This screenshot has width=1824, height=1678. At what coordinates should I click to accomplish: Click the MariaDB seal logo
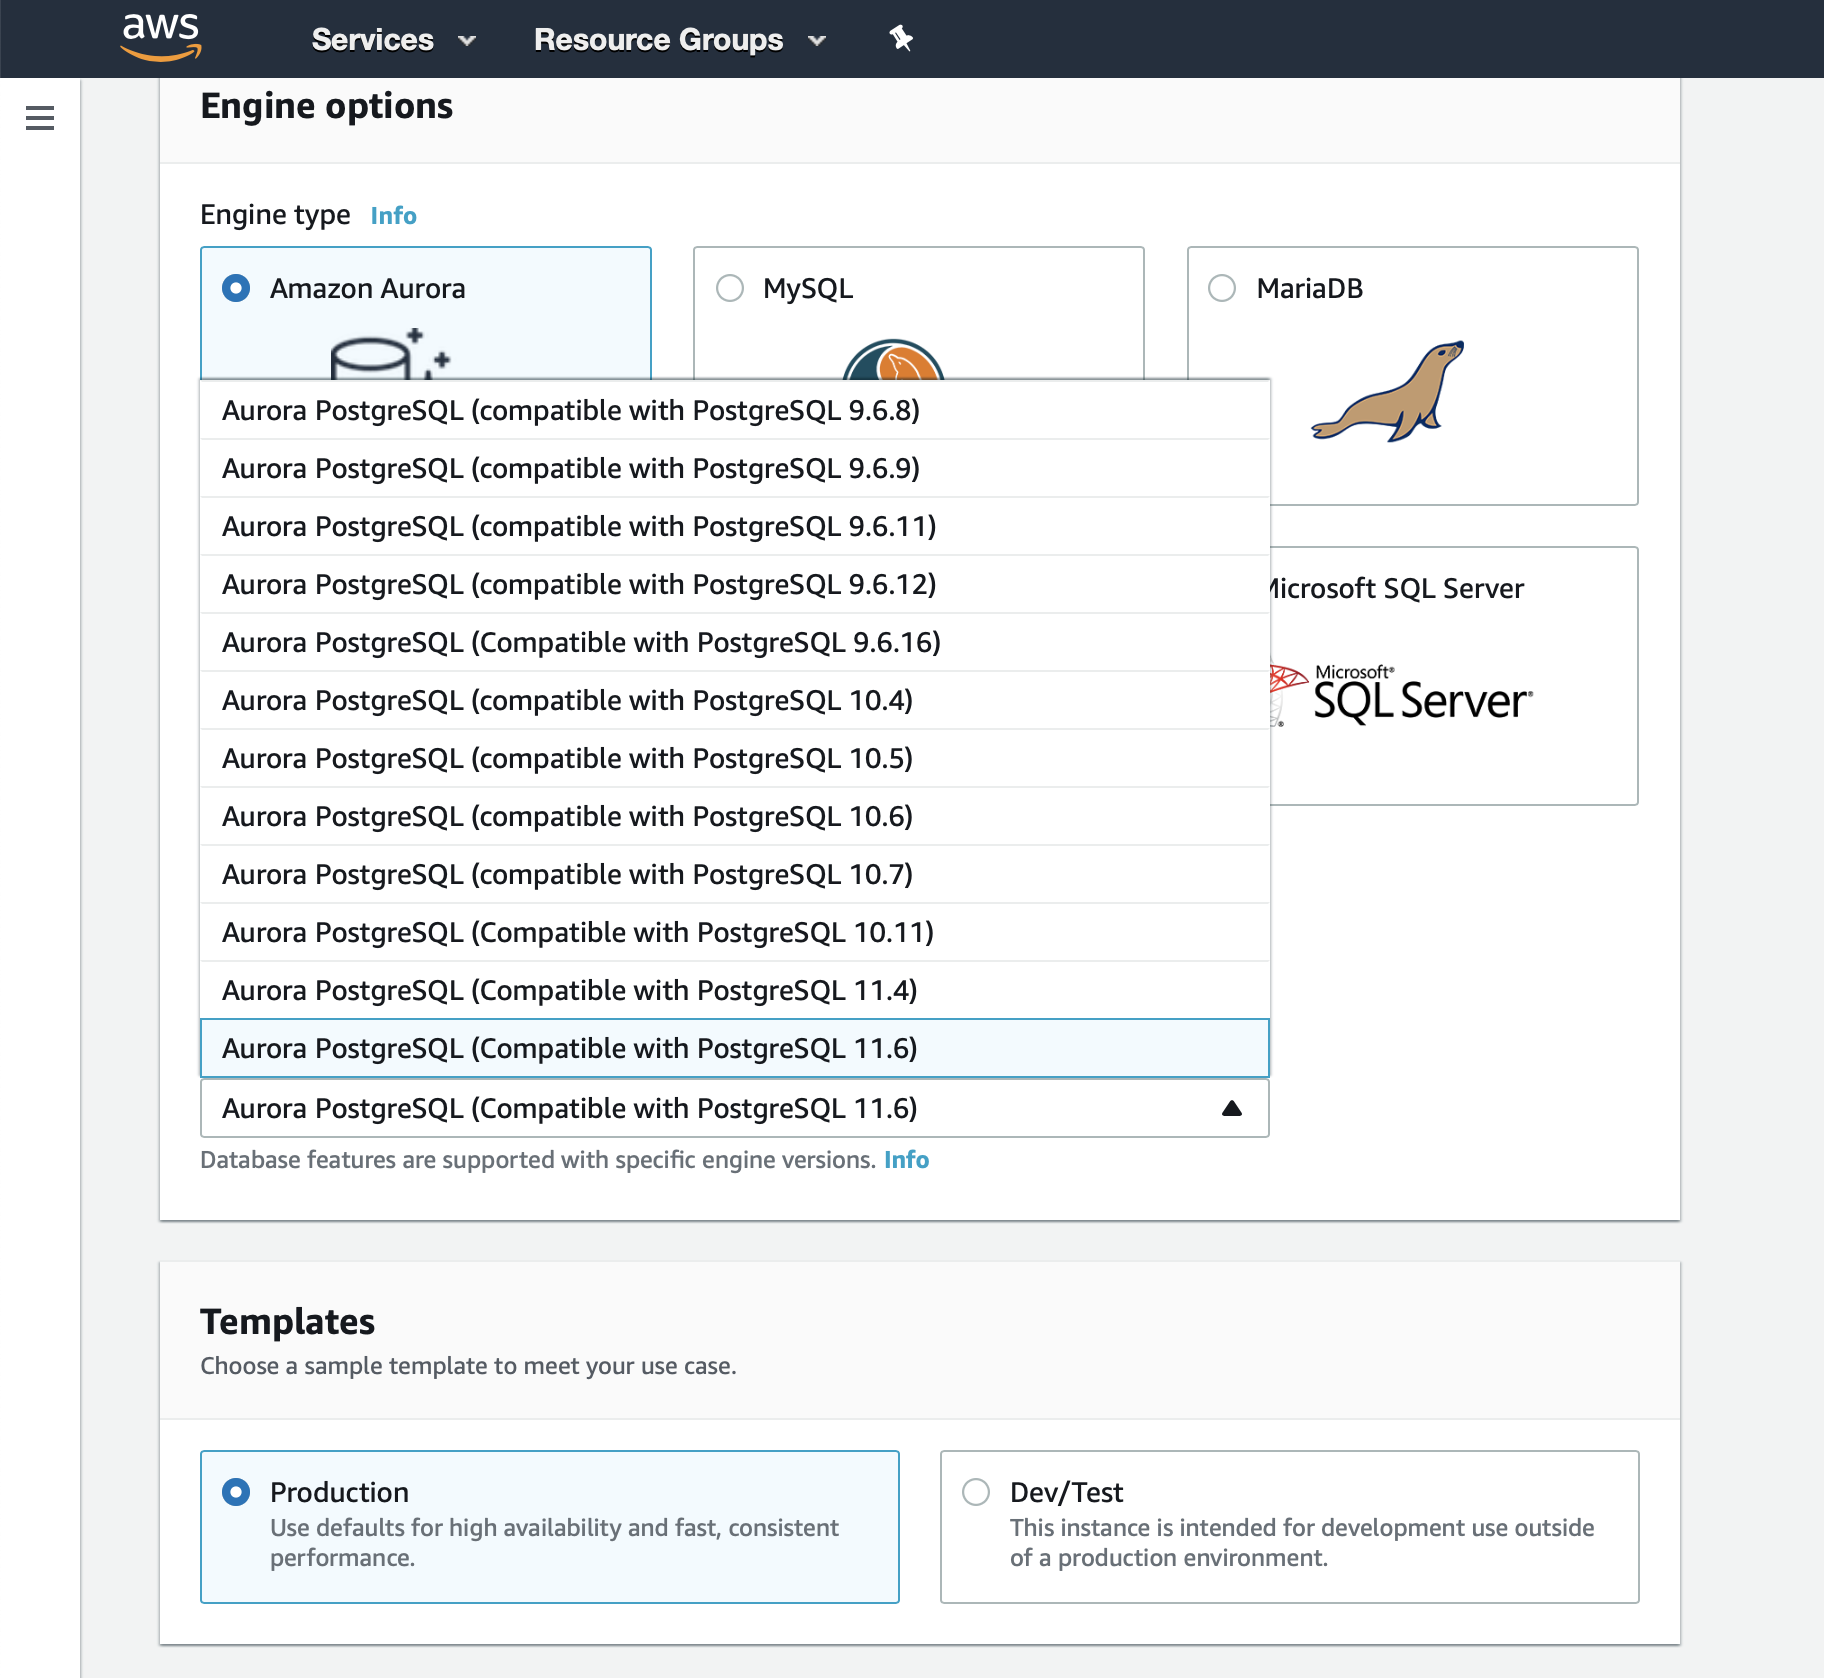tap(1388, 391)
